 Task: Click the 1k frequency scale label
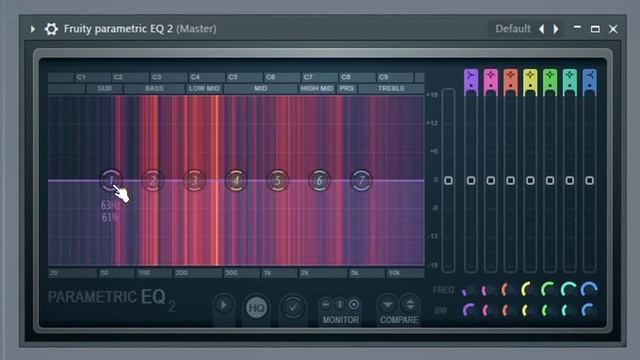[x=267, y=273]
